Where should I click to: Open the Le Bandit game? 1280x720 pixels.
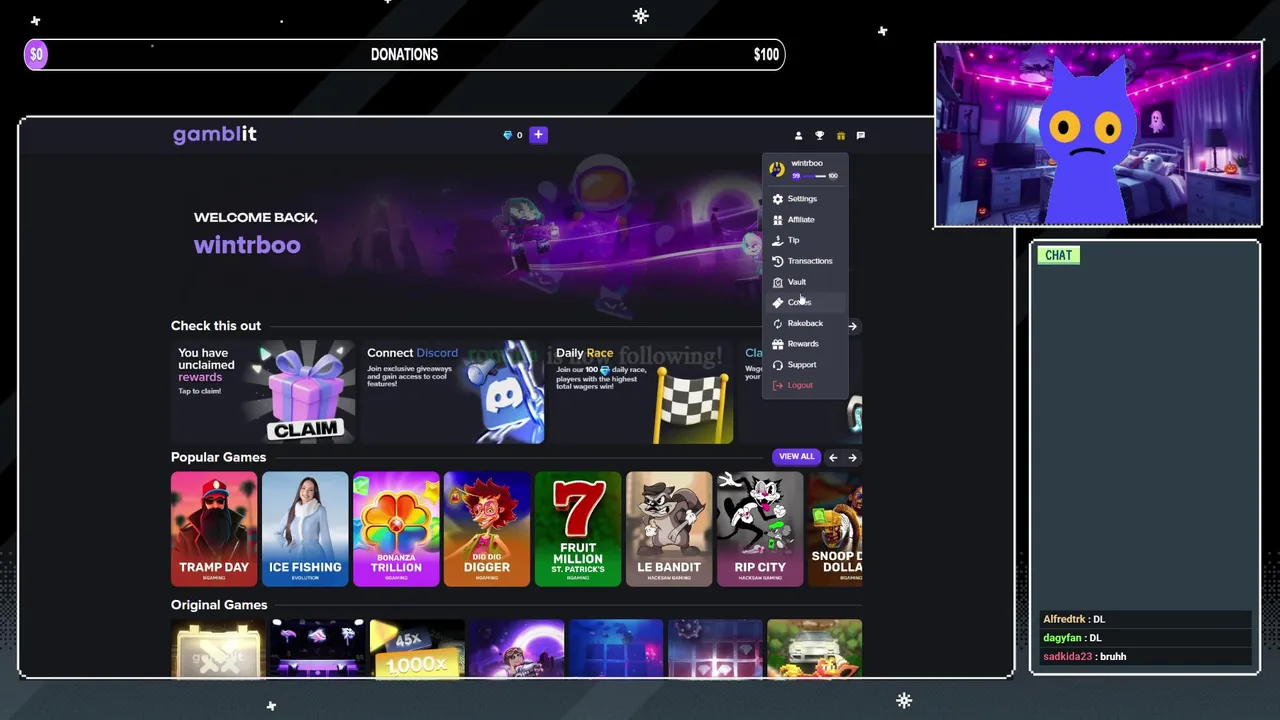[x=669, y=529]
